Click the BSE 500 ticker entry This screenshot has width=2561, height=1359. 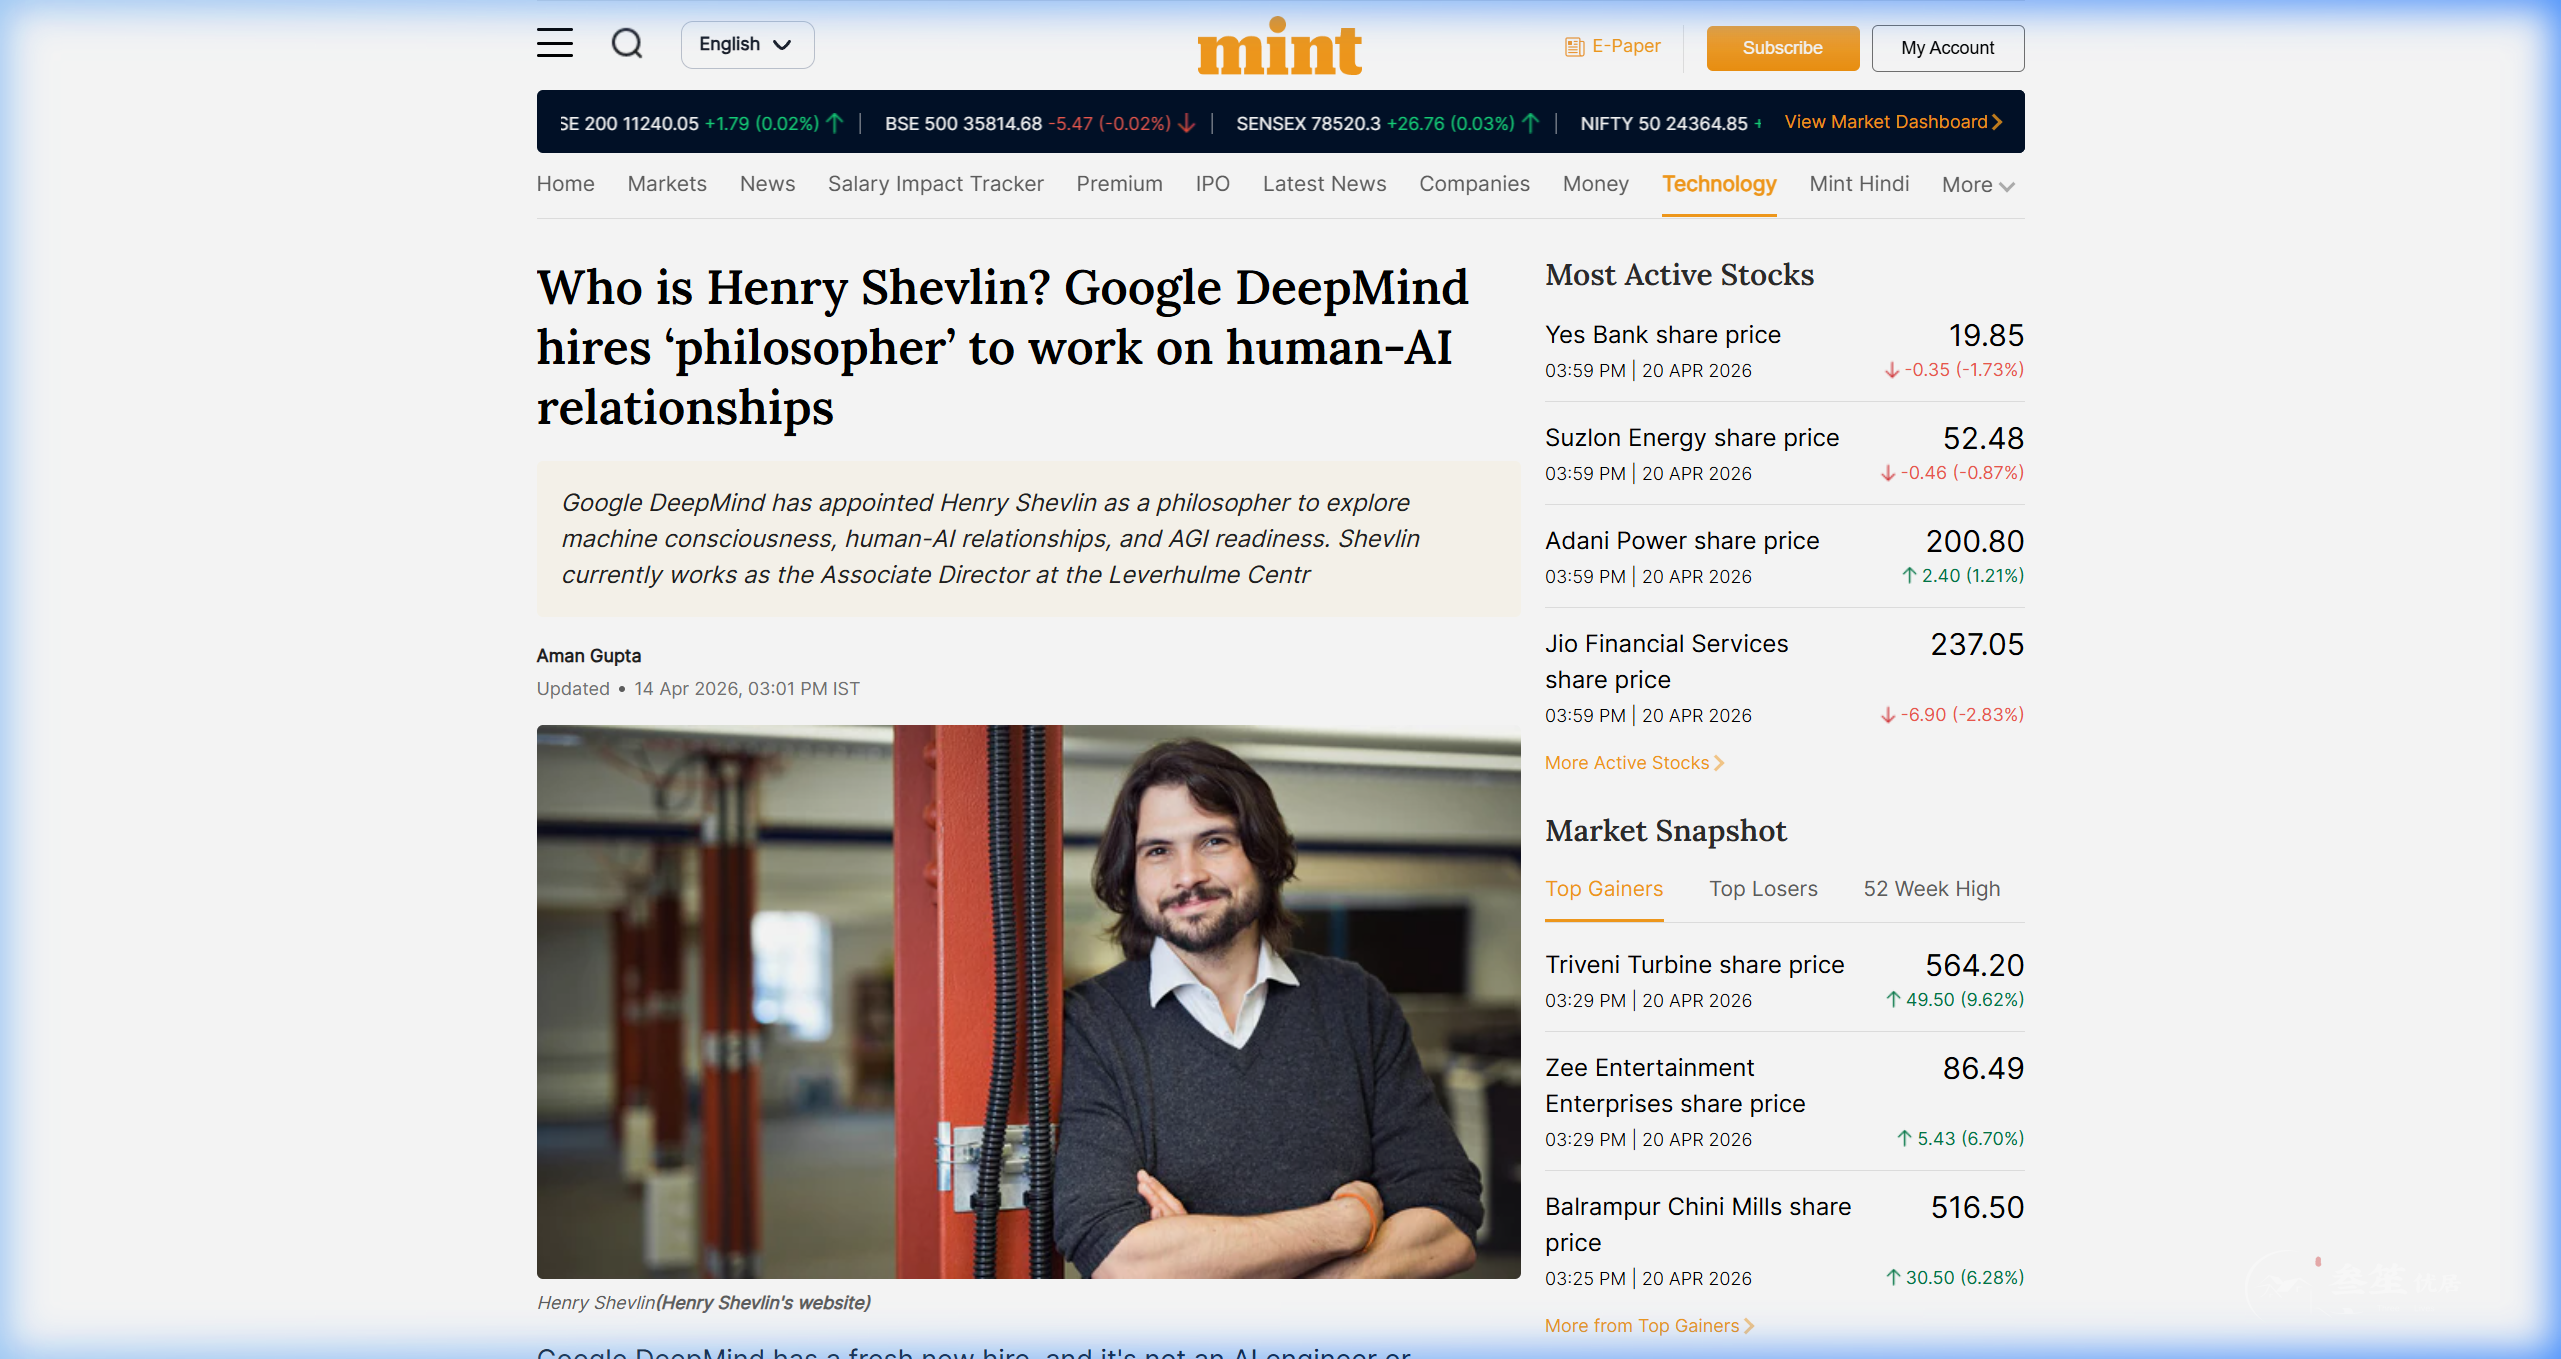pos(1039,123)
